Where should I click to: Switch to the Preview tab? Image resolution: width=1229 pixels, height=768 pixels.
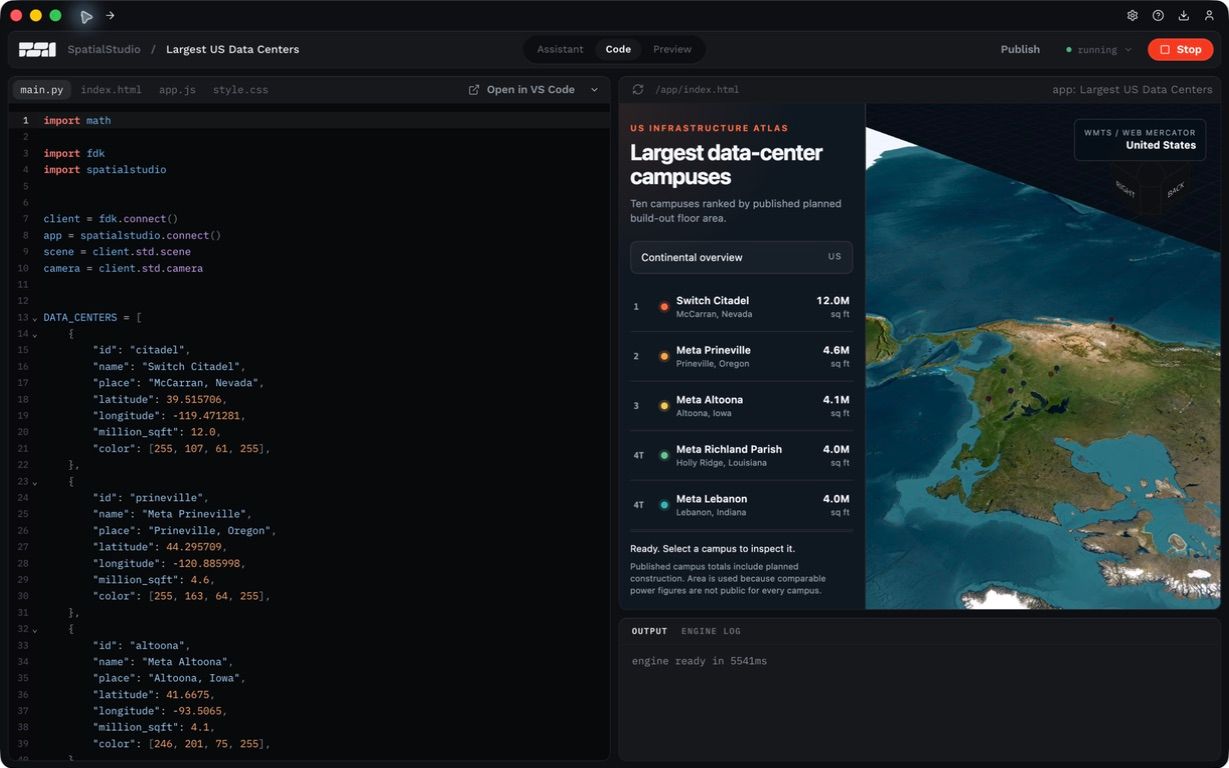coord(672,49)
